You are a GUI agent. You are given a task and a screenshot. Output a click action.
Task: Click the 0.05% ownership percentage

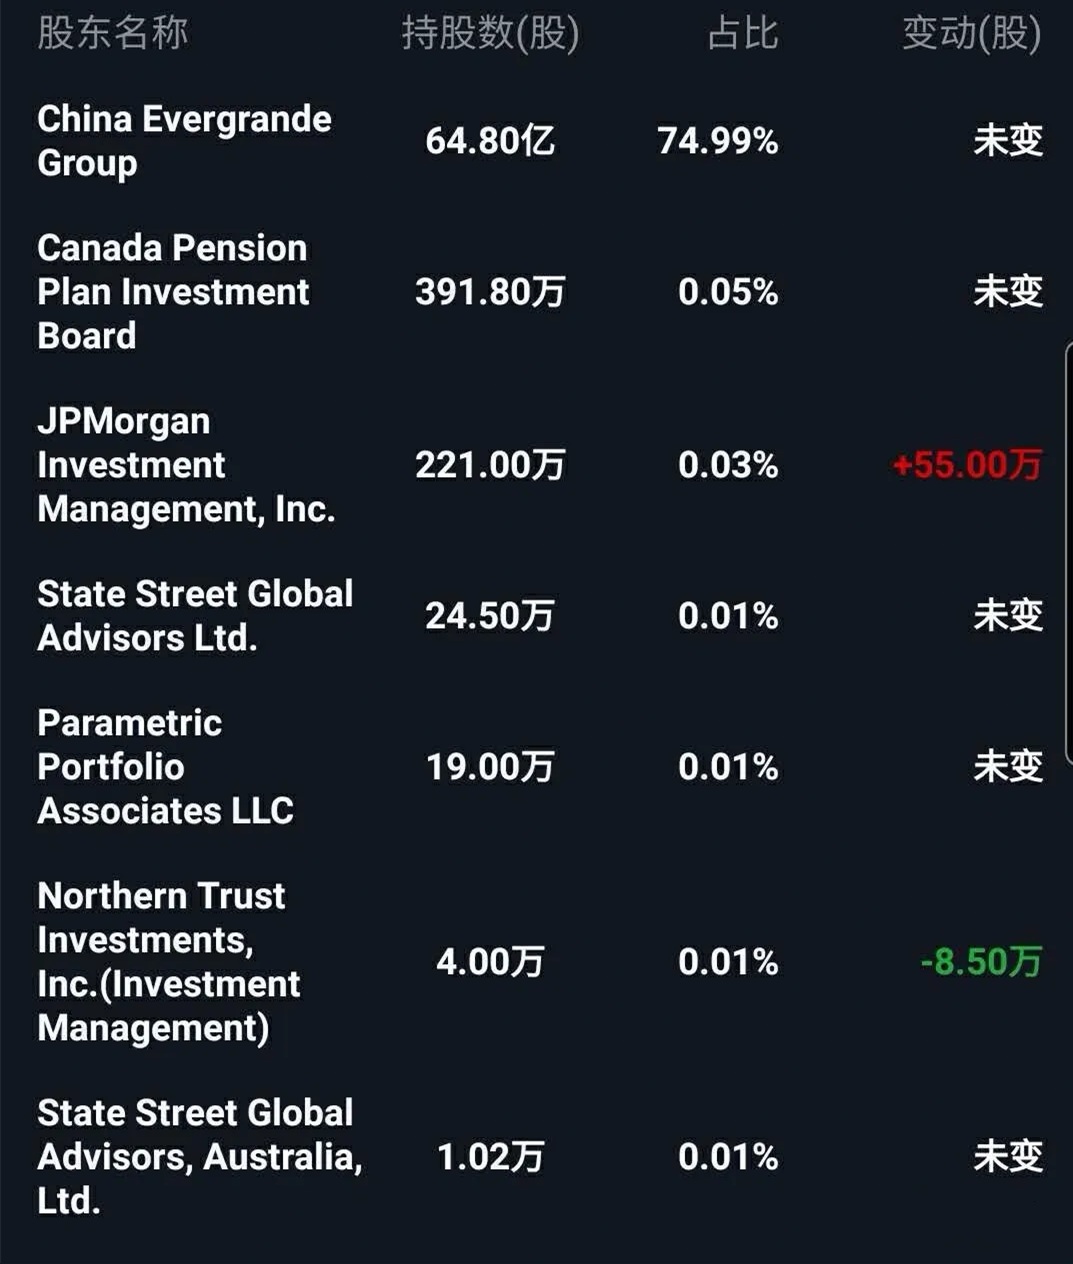(x=728, y=291)
